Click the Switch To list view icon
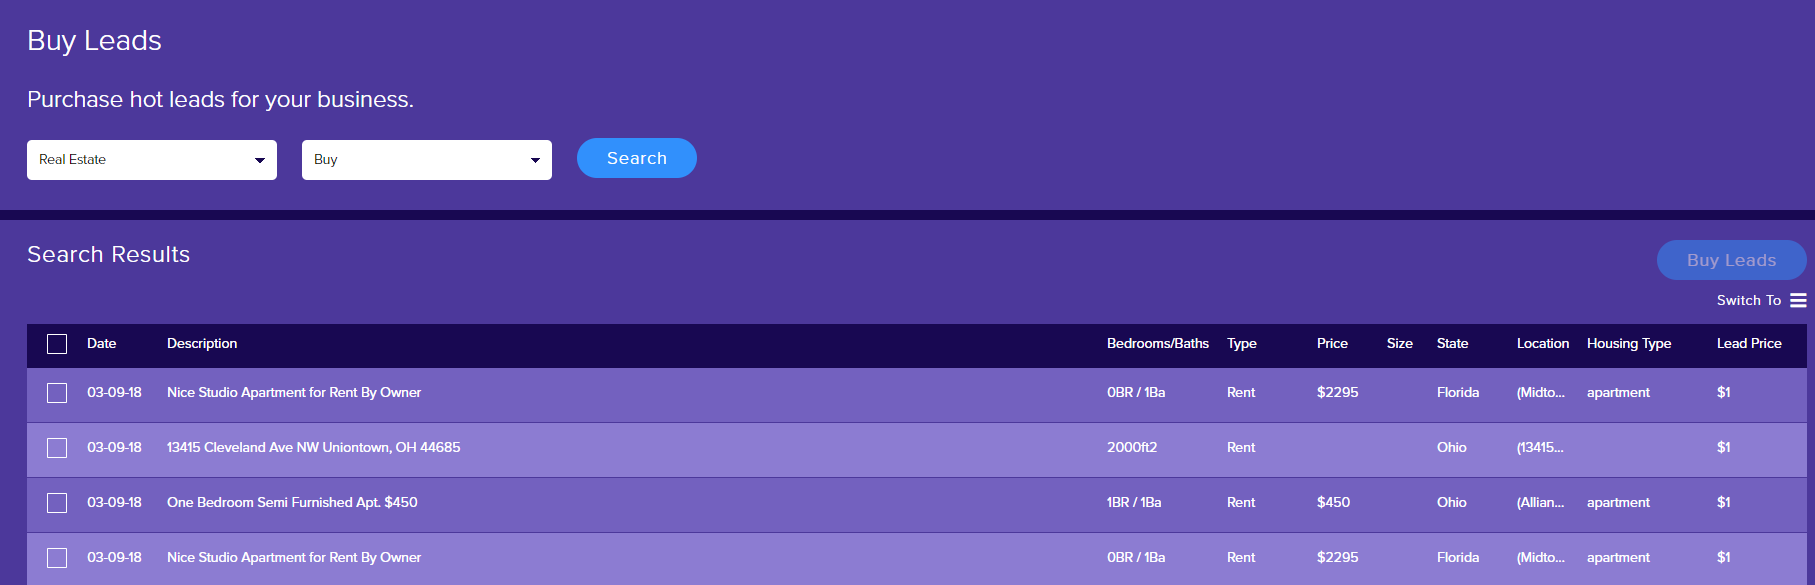This screenshot has height=585, width=1815. coord(1798,300)
